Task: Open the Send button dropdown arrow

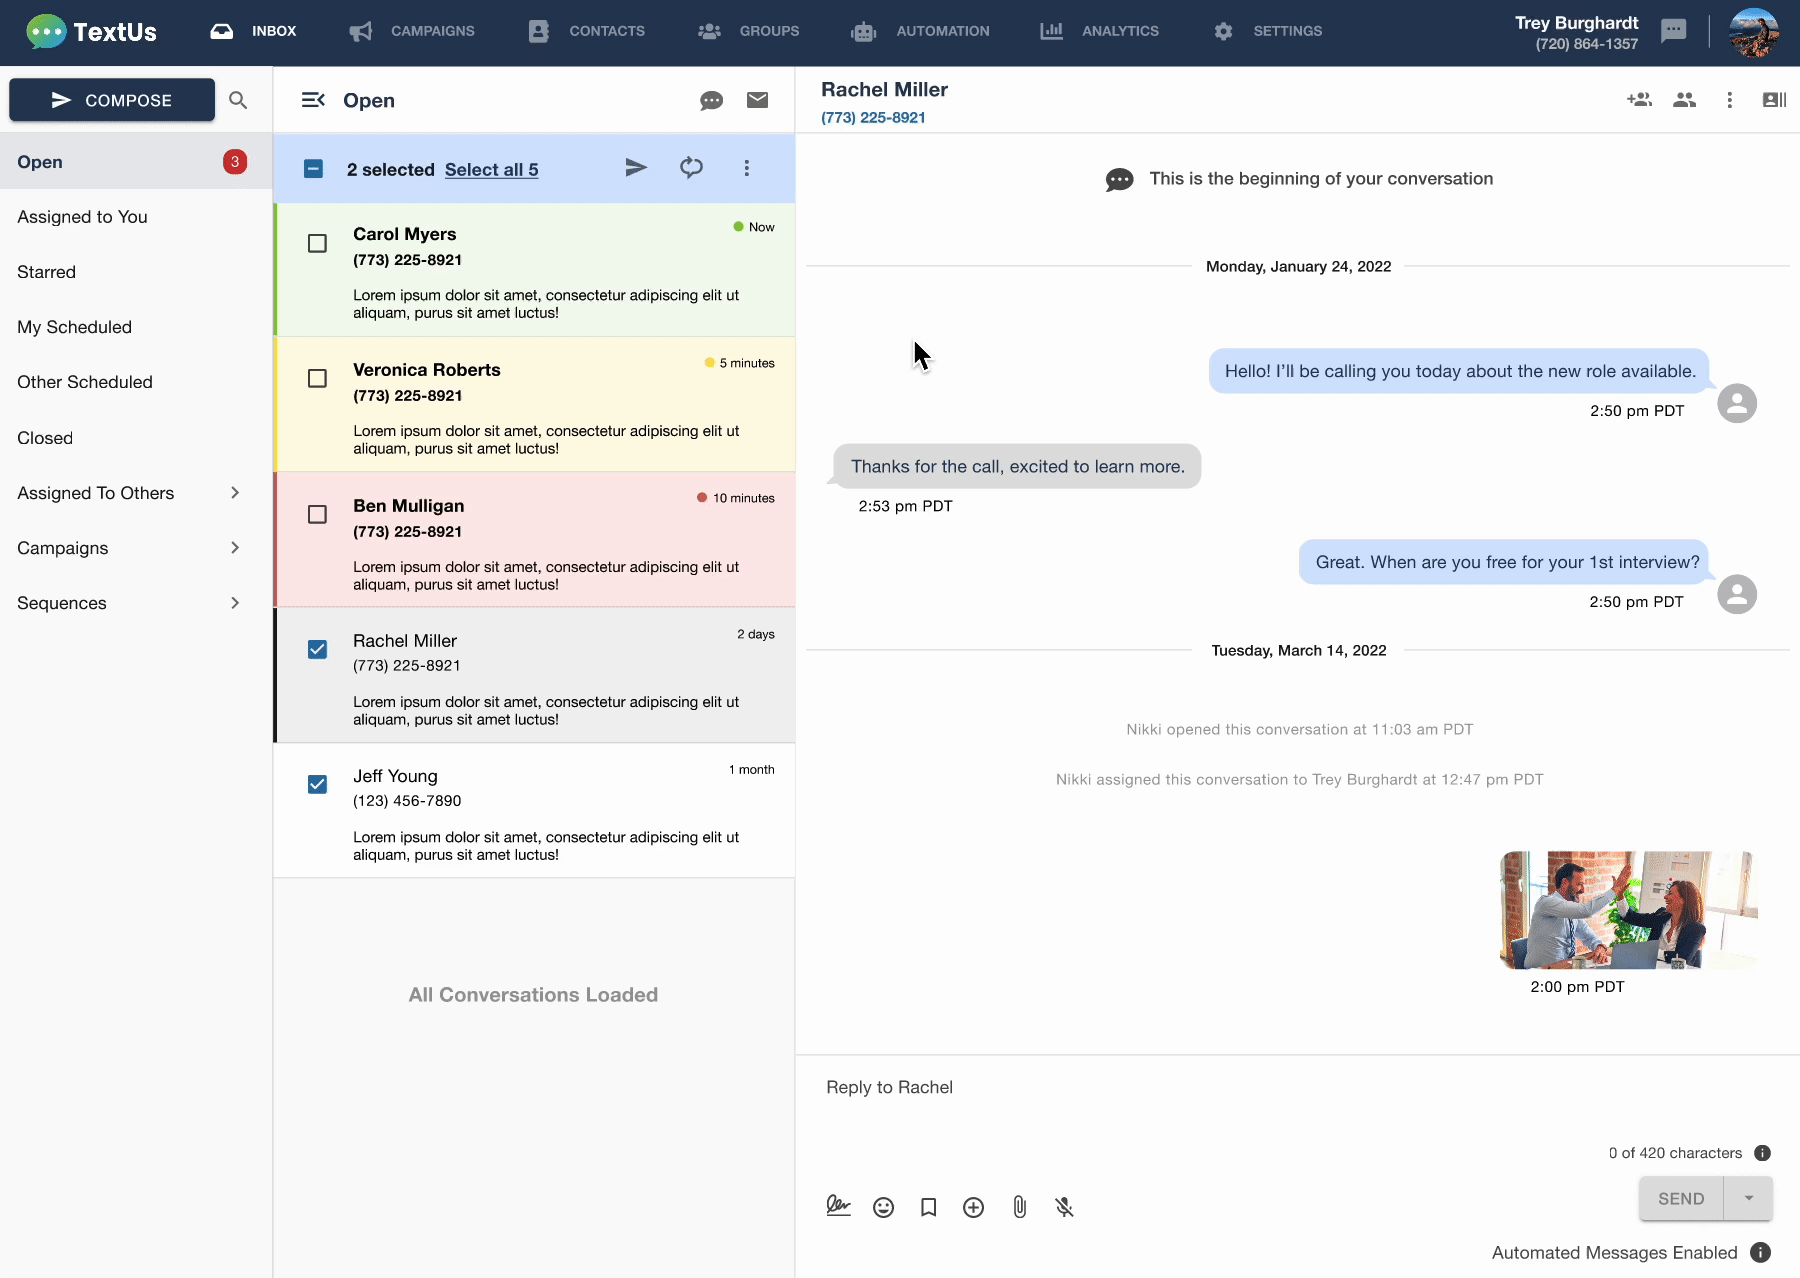Action: point(1748,1198)
